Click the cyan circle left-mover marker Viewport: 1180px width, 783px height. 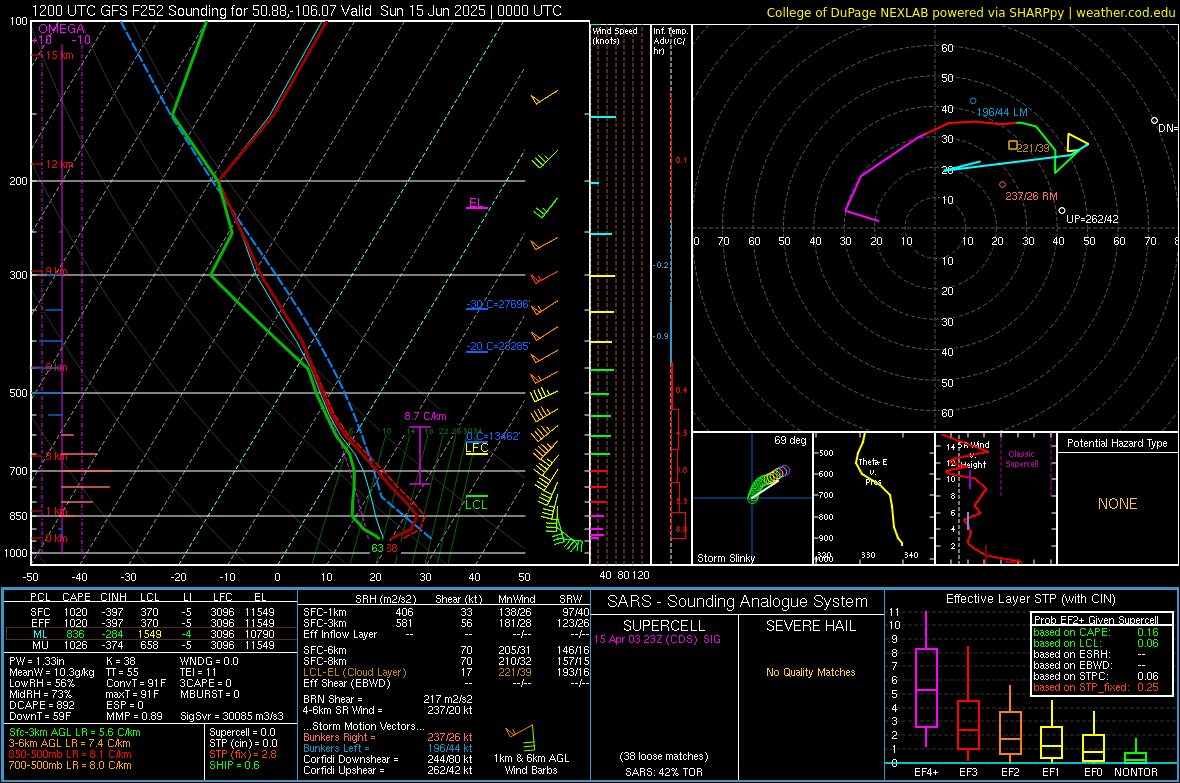click(x=973, y=101)
